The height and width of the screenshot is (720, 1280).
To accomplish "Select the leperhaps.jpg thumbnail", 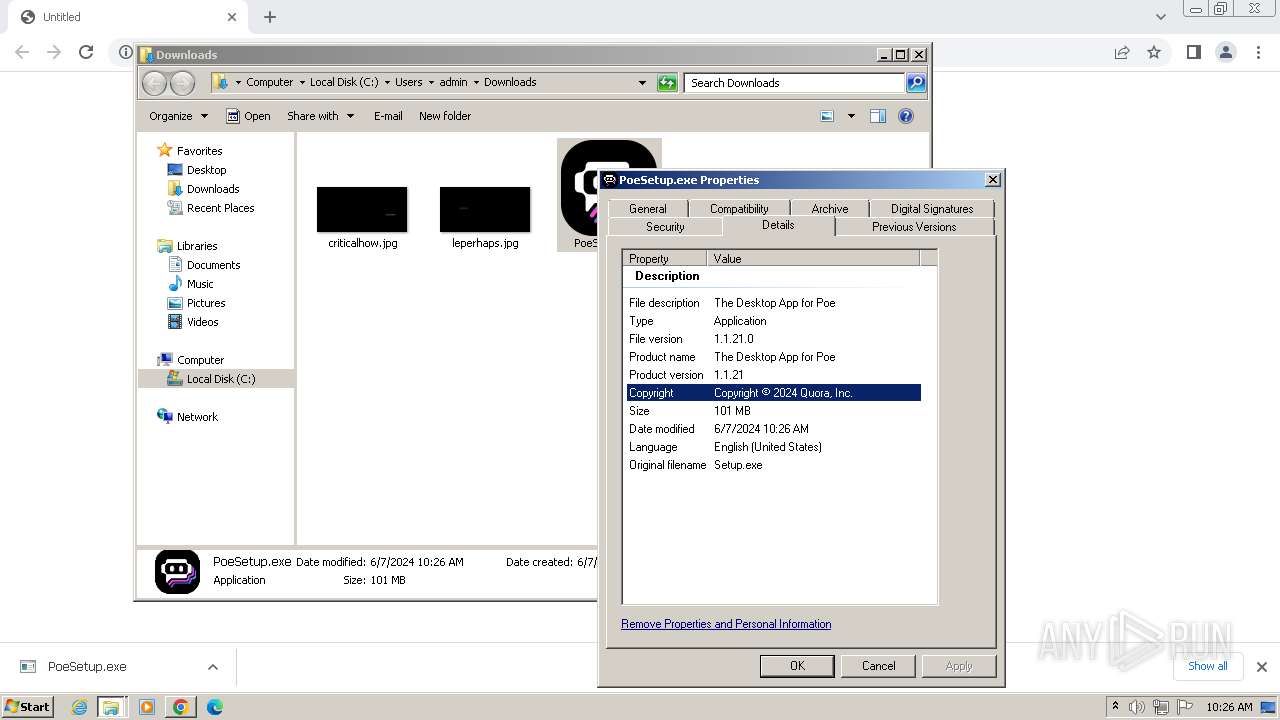I will point(485,209).
